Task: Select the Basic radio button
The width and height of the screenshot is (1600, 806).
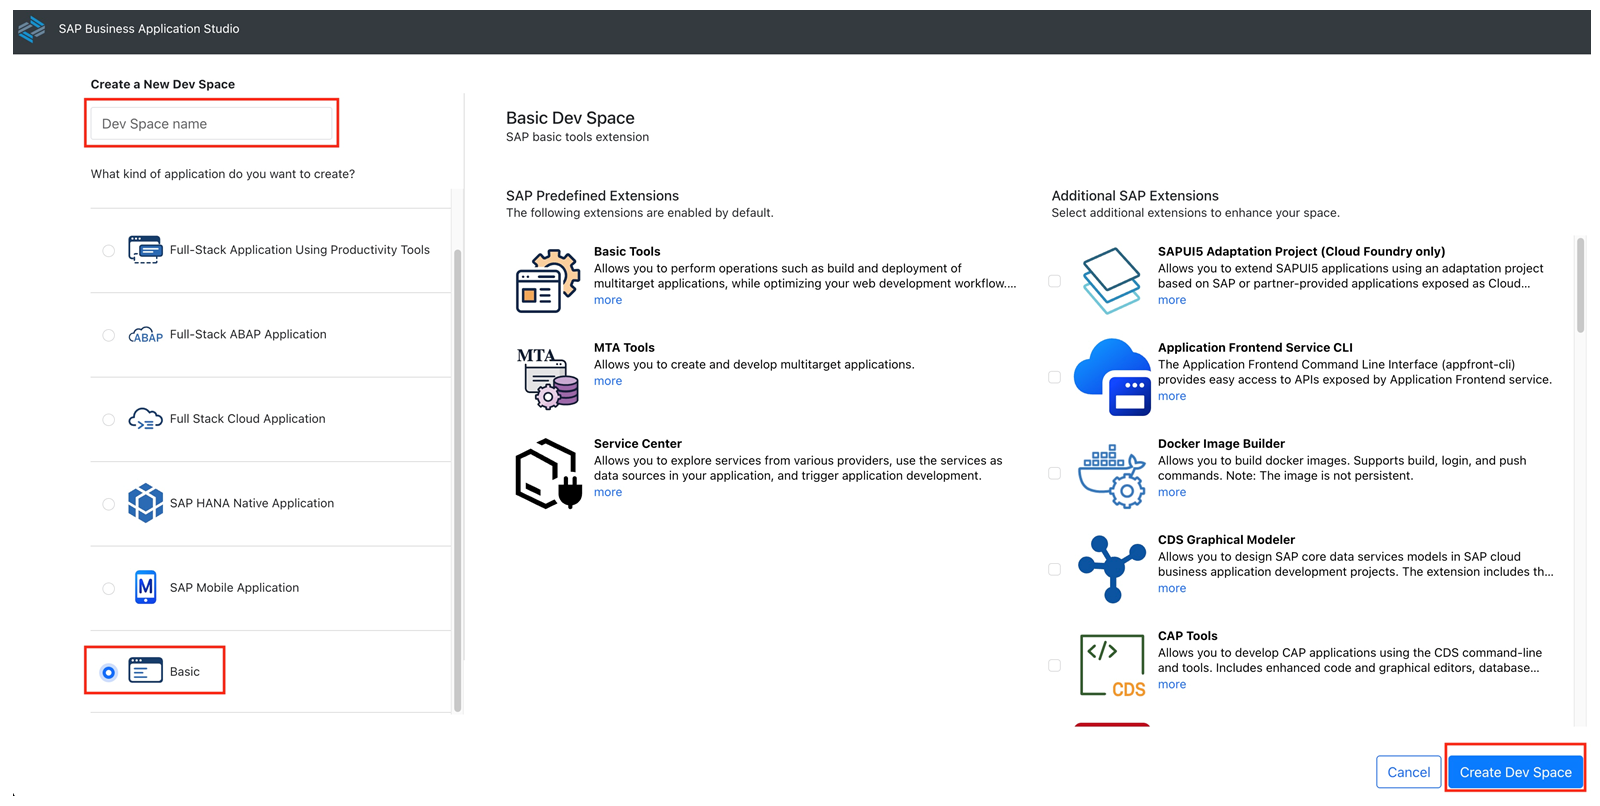Action: (x=108, y=672)
